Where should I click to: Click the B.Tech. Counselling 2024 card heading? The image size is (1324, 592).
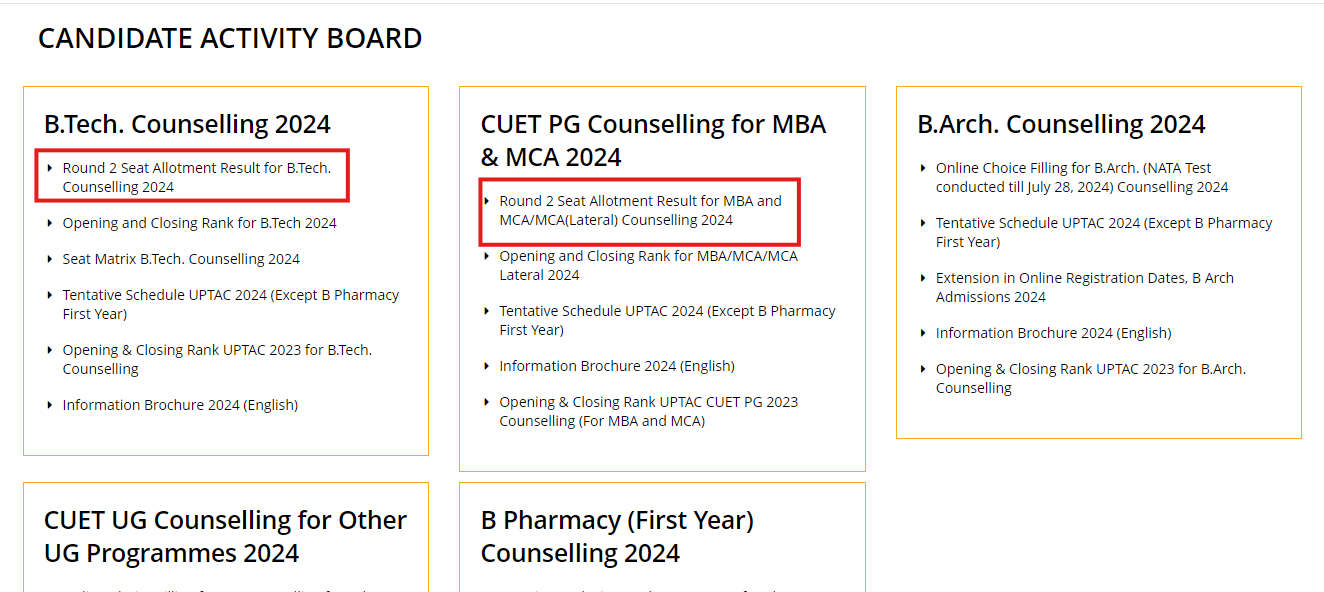click(x=187, y=124)
